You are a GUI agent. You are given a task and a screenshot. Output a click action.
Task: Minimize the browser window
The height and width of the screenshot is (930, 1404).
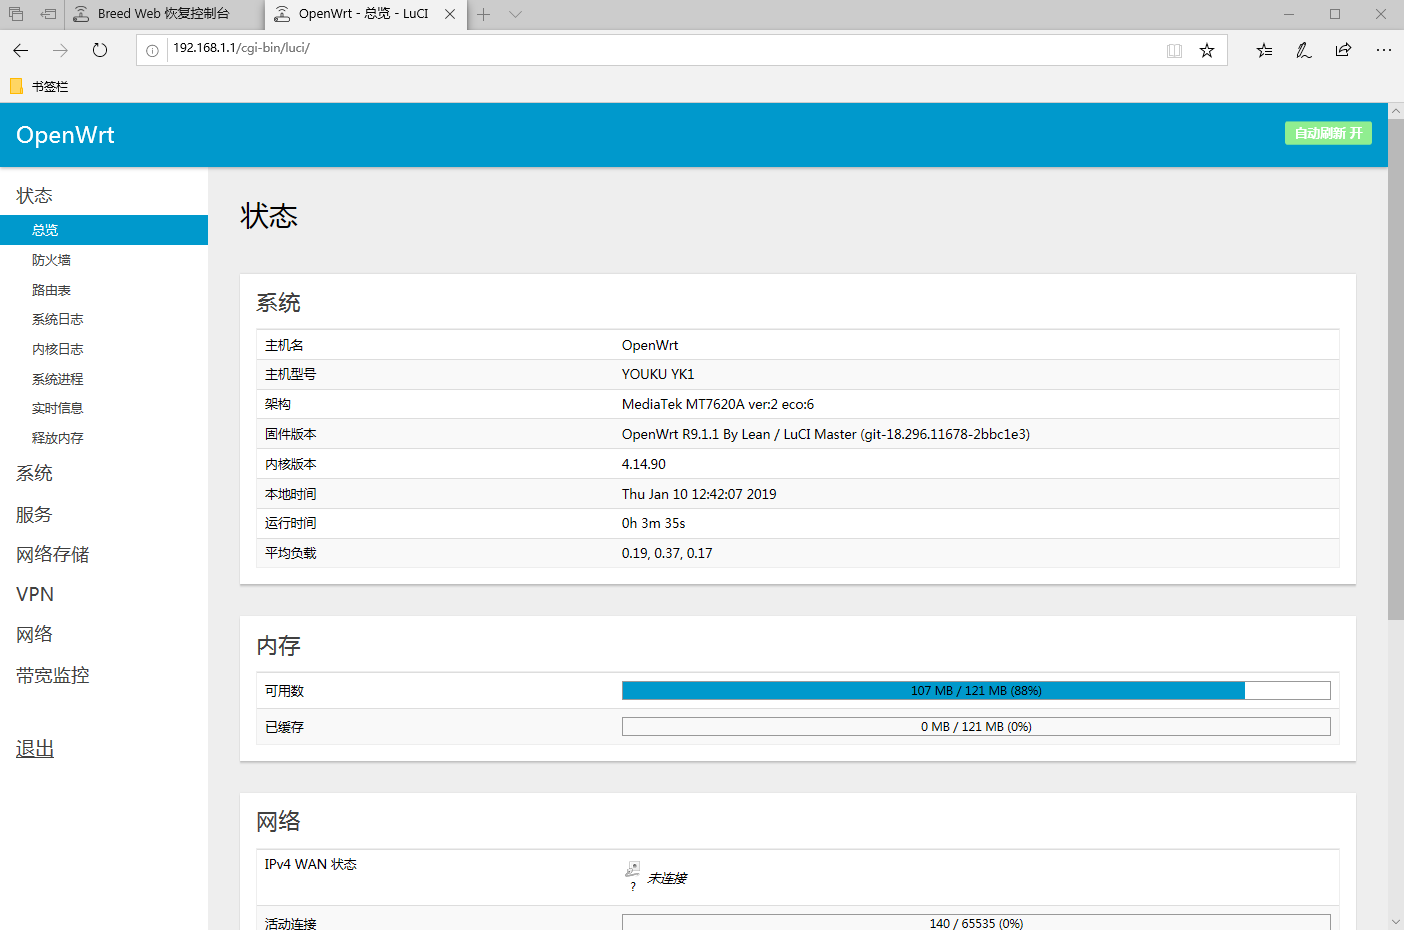click(x=1289, y=14)
